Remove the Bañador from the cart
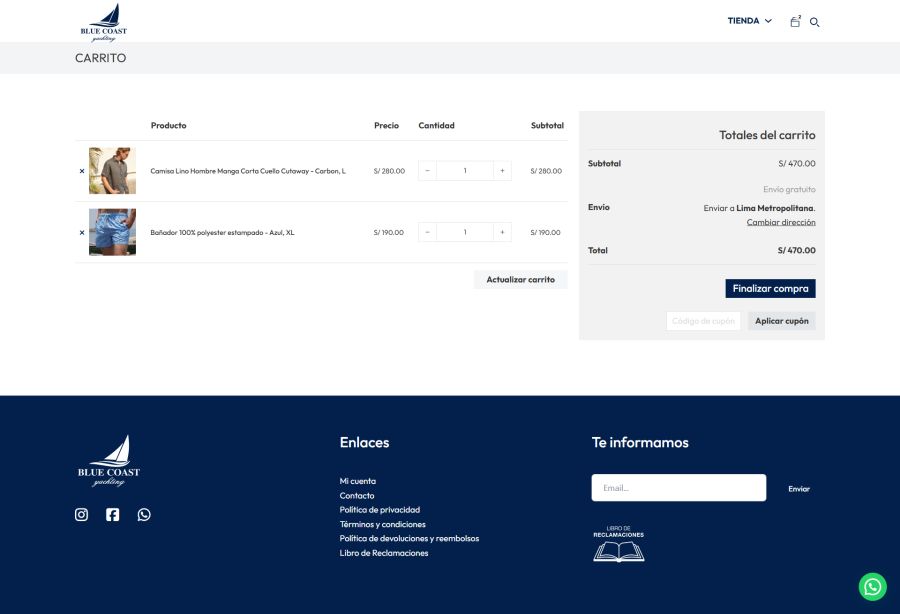Viewport: 900px width, 614px height. [x=82, y=231]
